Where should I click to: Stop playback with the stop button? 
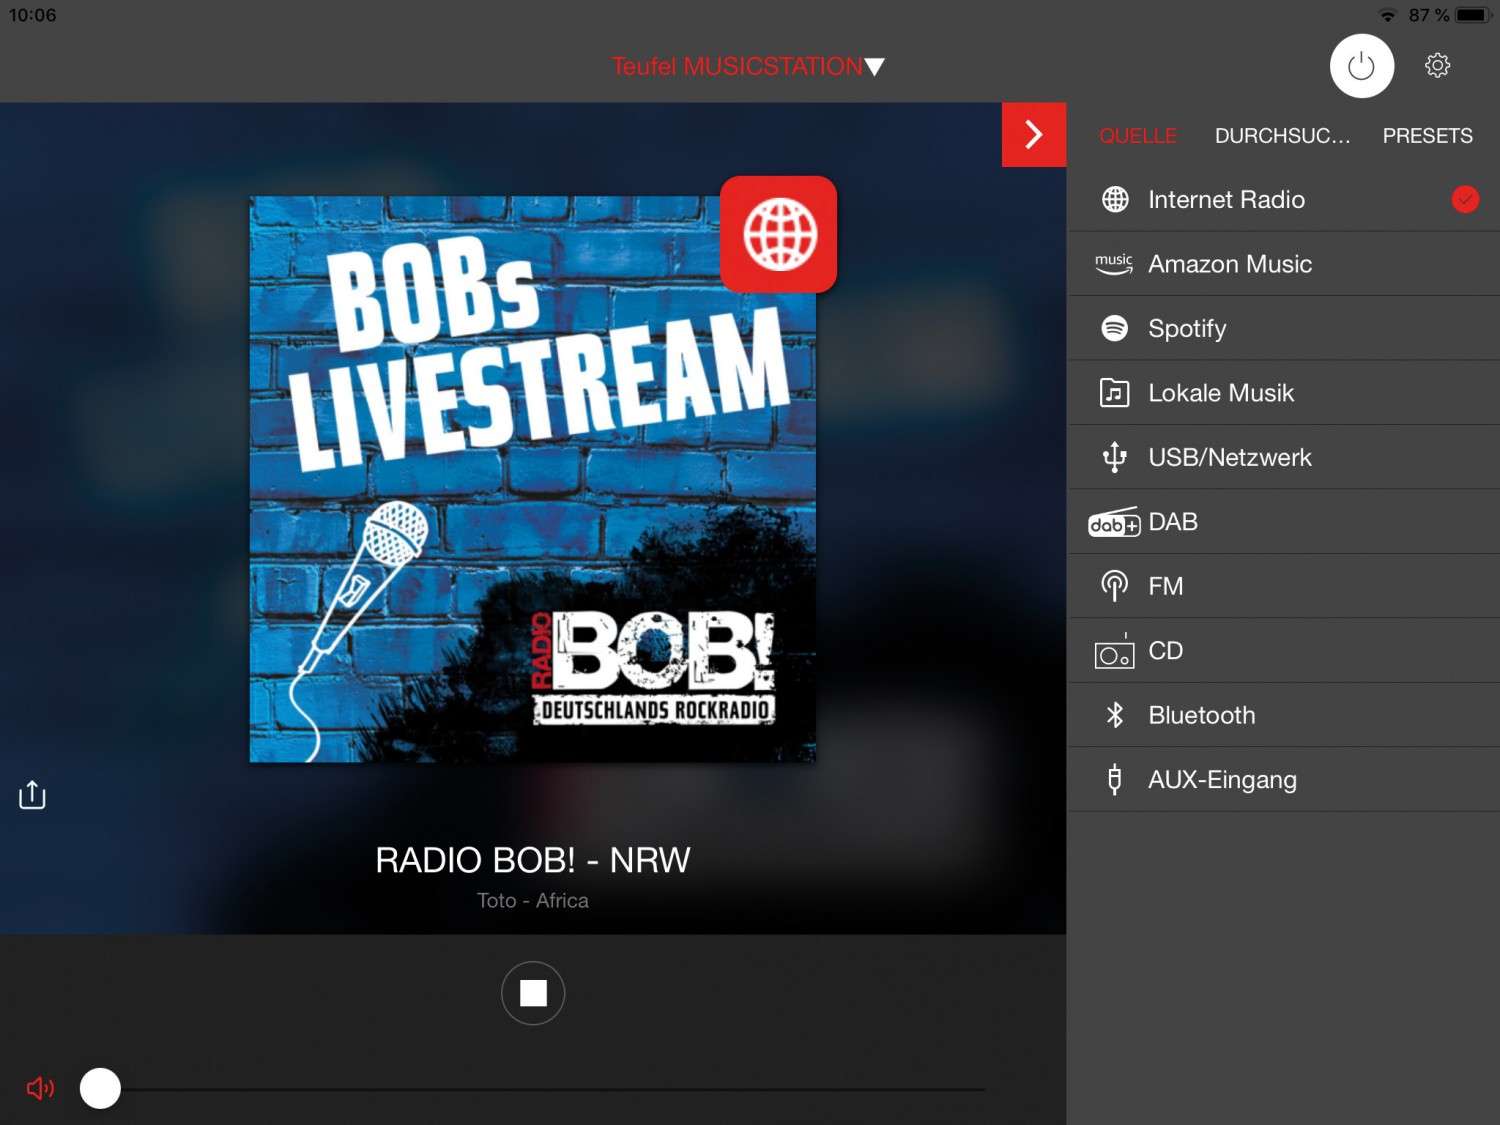click(x=533, y=993)
